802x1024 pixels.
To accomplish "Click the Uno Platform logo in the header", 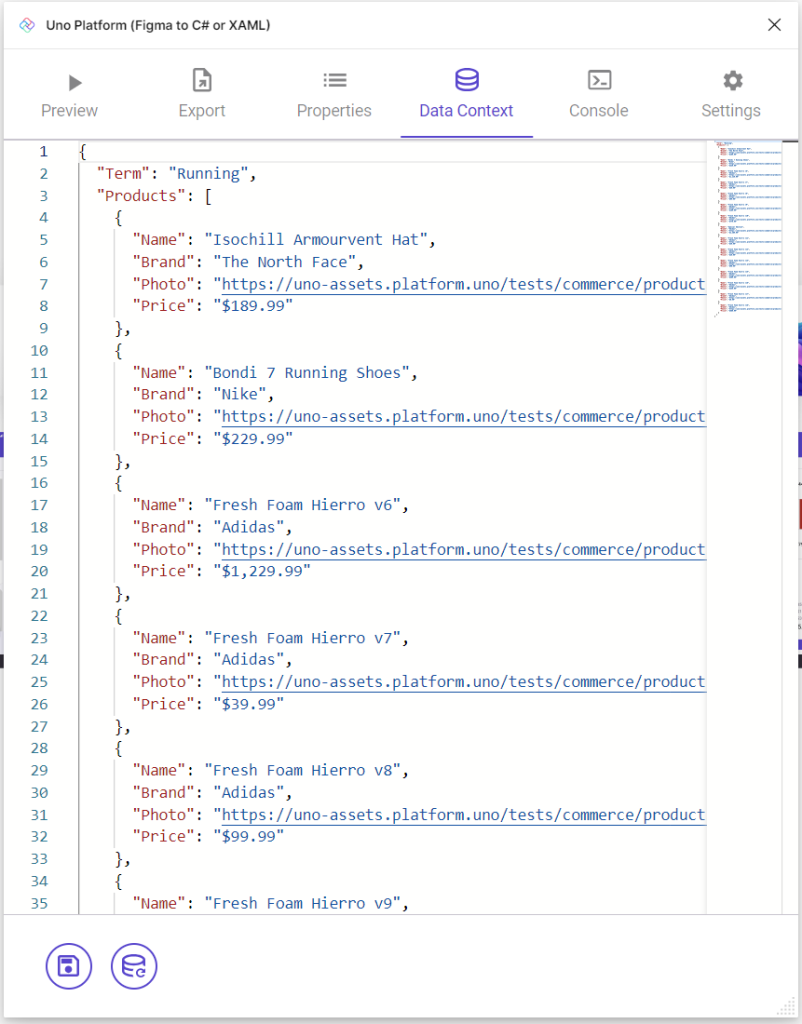I will coord(26,25).
